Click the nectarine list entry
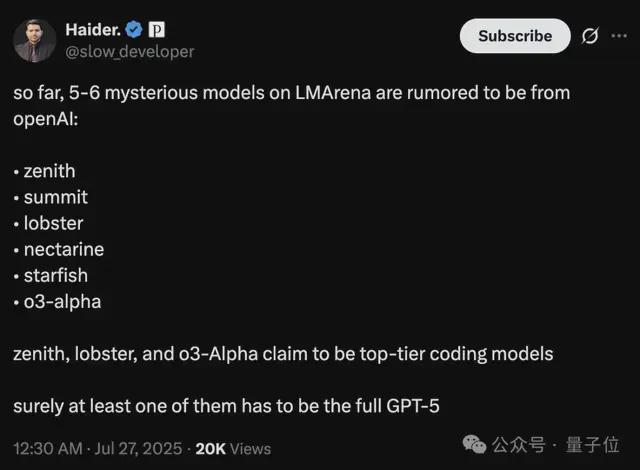 tap(64, 250)
